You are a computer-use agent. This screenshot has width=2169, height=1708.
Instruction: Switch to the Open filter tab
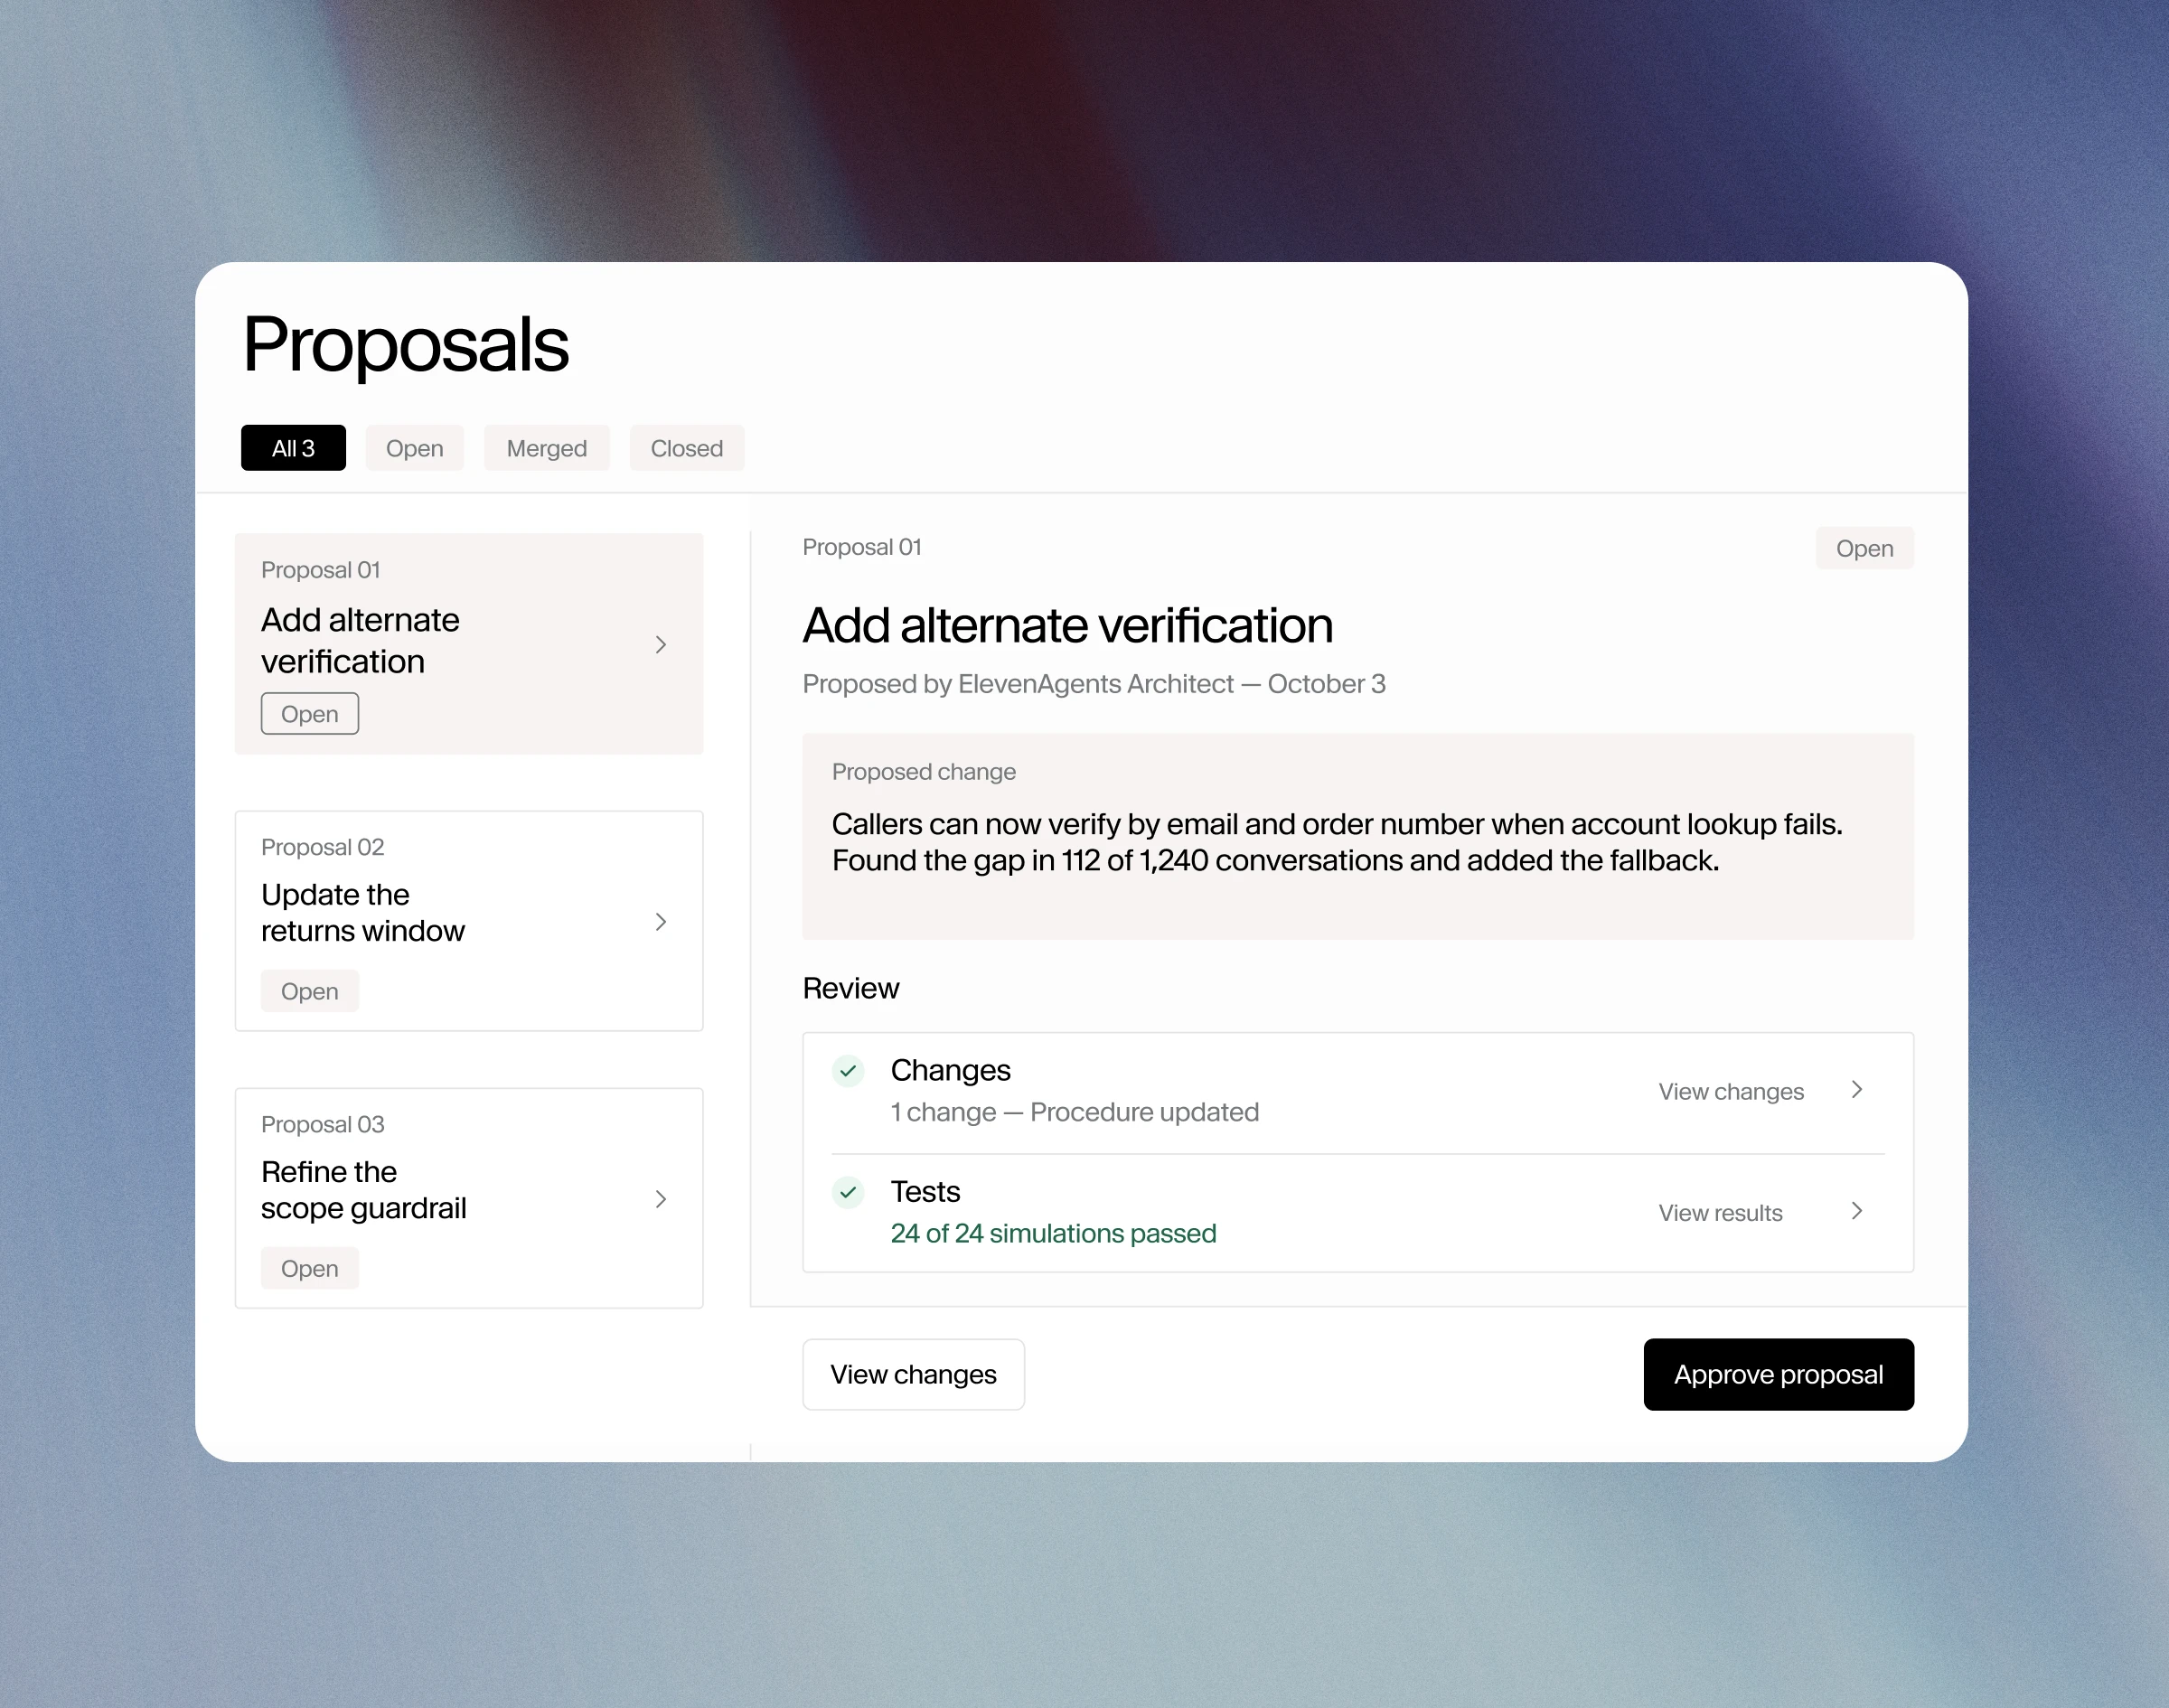[x=414, y=448]
